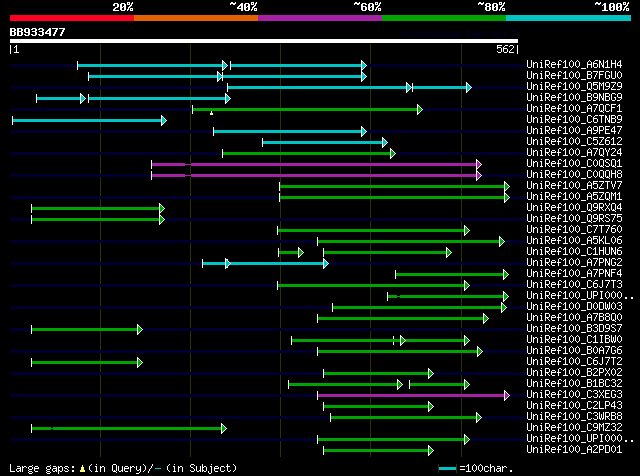Select the UniRef100_Q9RXQ4 label
The height and width of the screenshot is (476, 640).
[x=574, y=208]
